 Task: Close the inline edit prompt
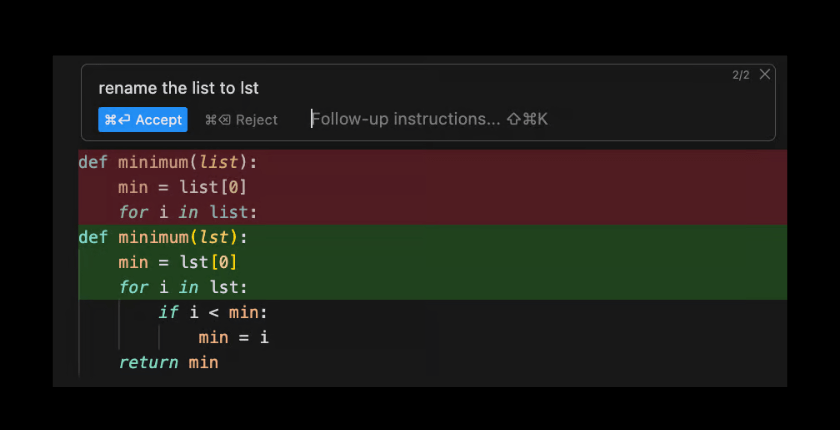[x=765, y=74]
